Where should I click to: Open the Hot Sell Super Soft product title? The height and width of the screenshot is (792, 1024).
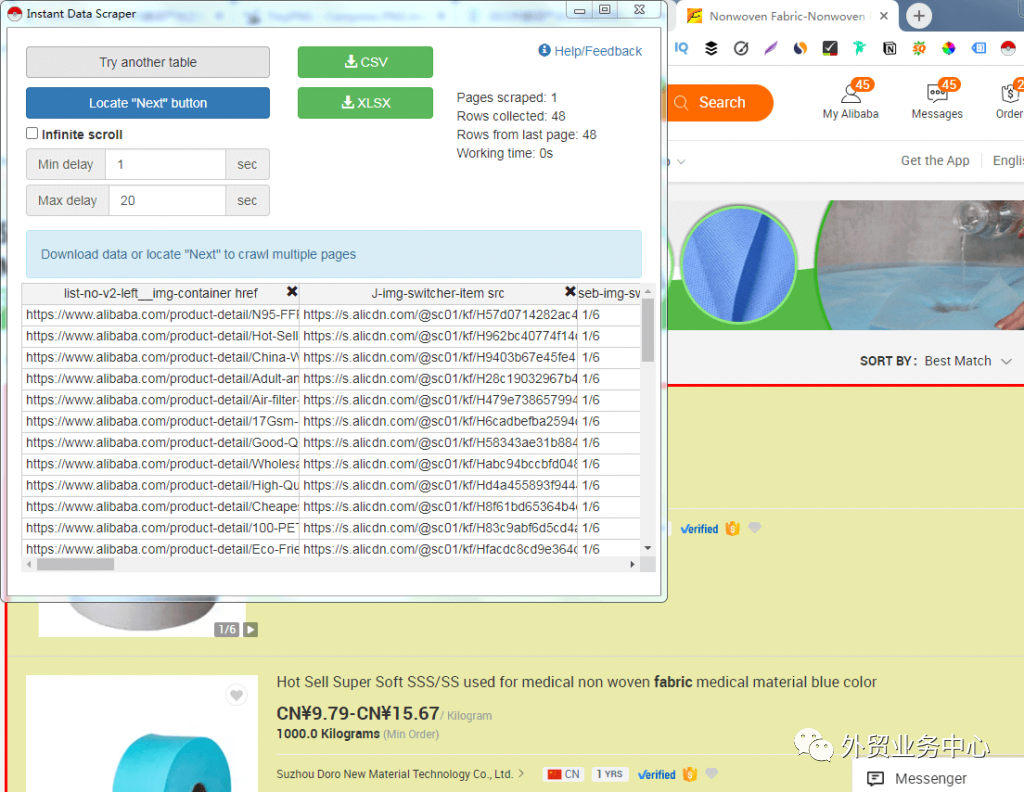[x=576, y=682]
